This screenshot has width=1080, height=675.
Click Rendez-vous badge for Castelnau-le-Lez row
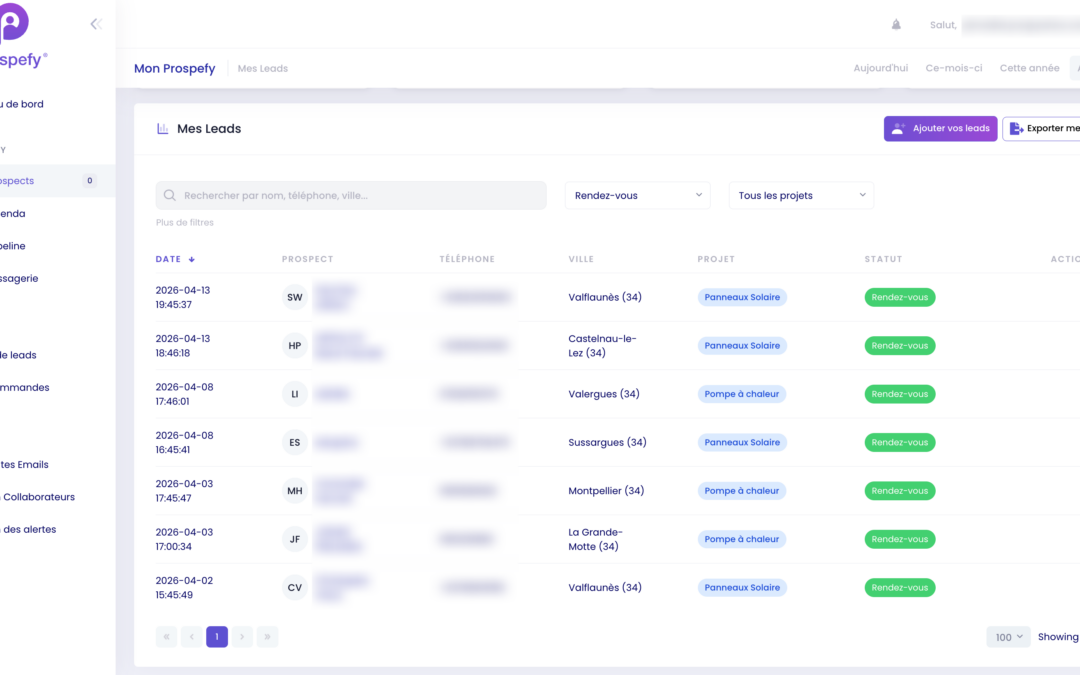tap(900, 346)
